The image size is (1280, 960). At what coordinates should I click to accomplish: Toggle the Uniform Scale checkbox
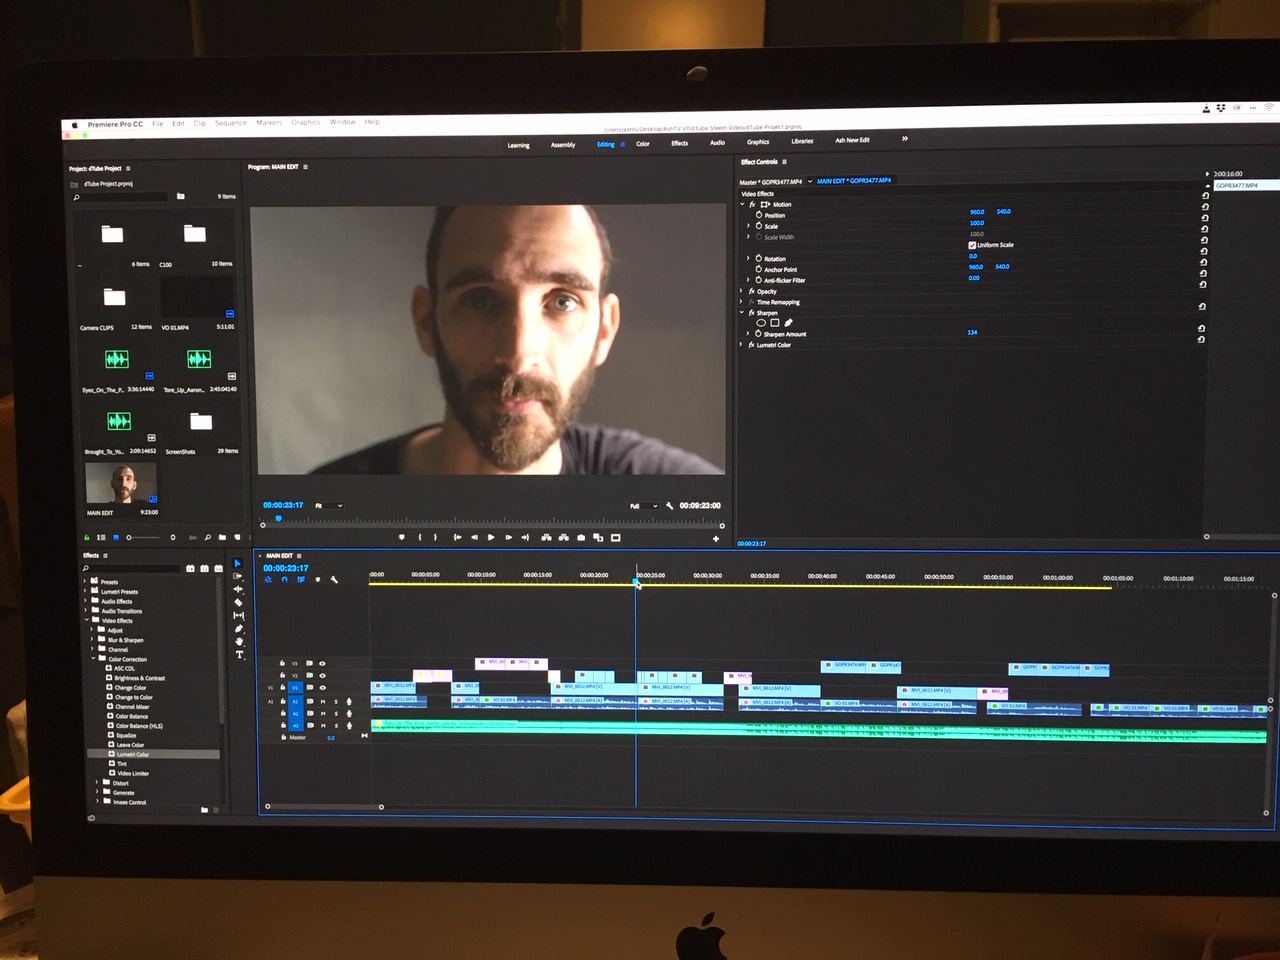(972, 245)
